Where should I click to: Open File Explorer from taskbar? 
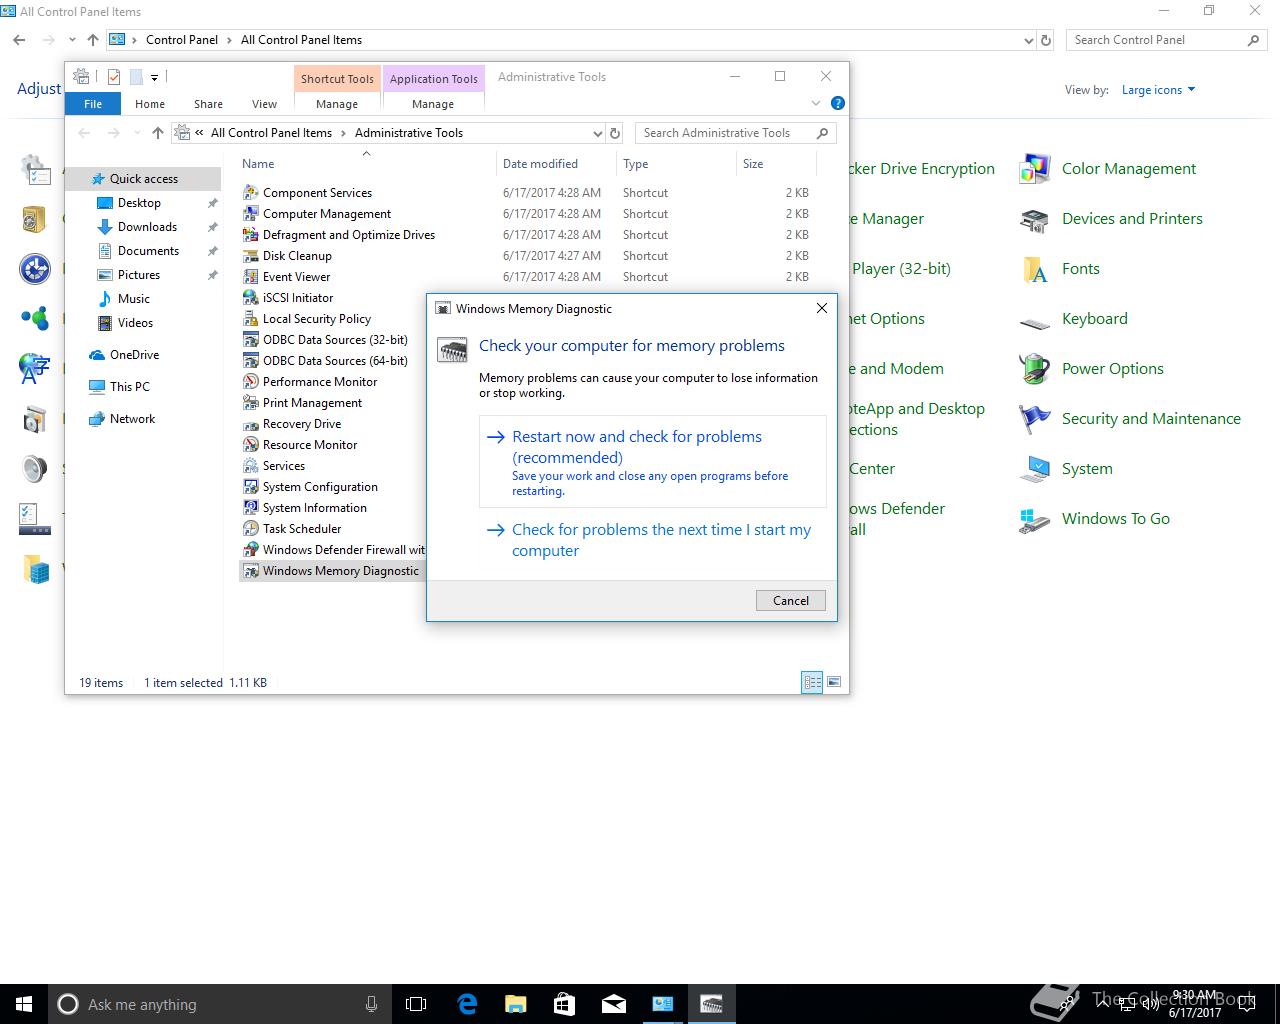[x=515, y=1004]
